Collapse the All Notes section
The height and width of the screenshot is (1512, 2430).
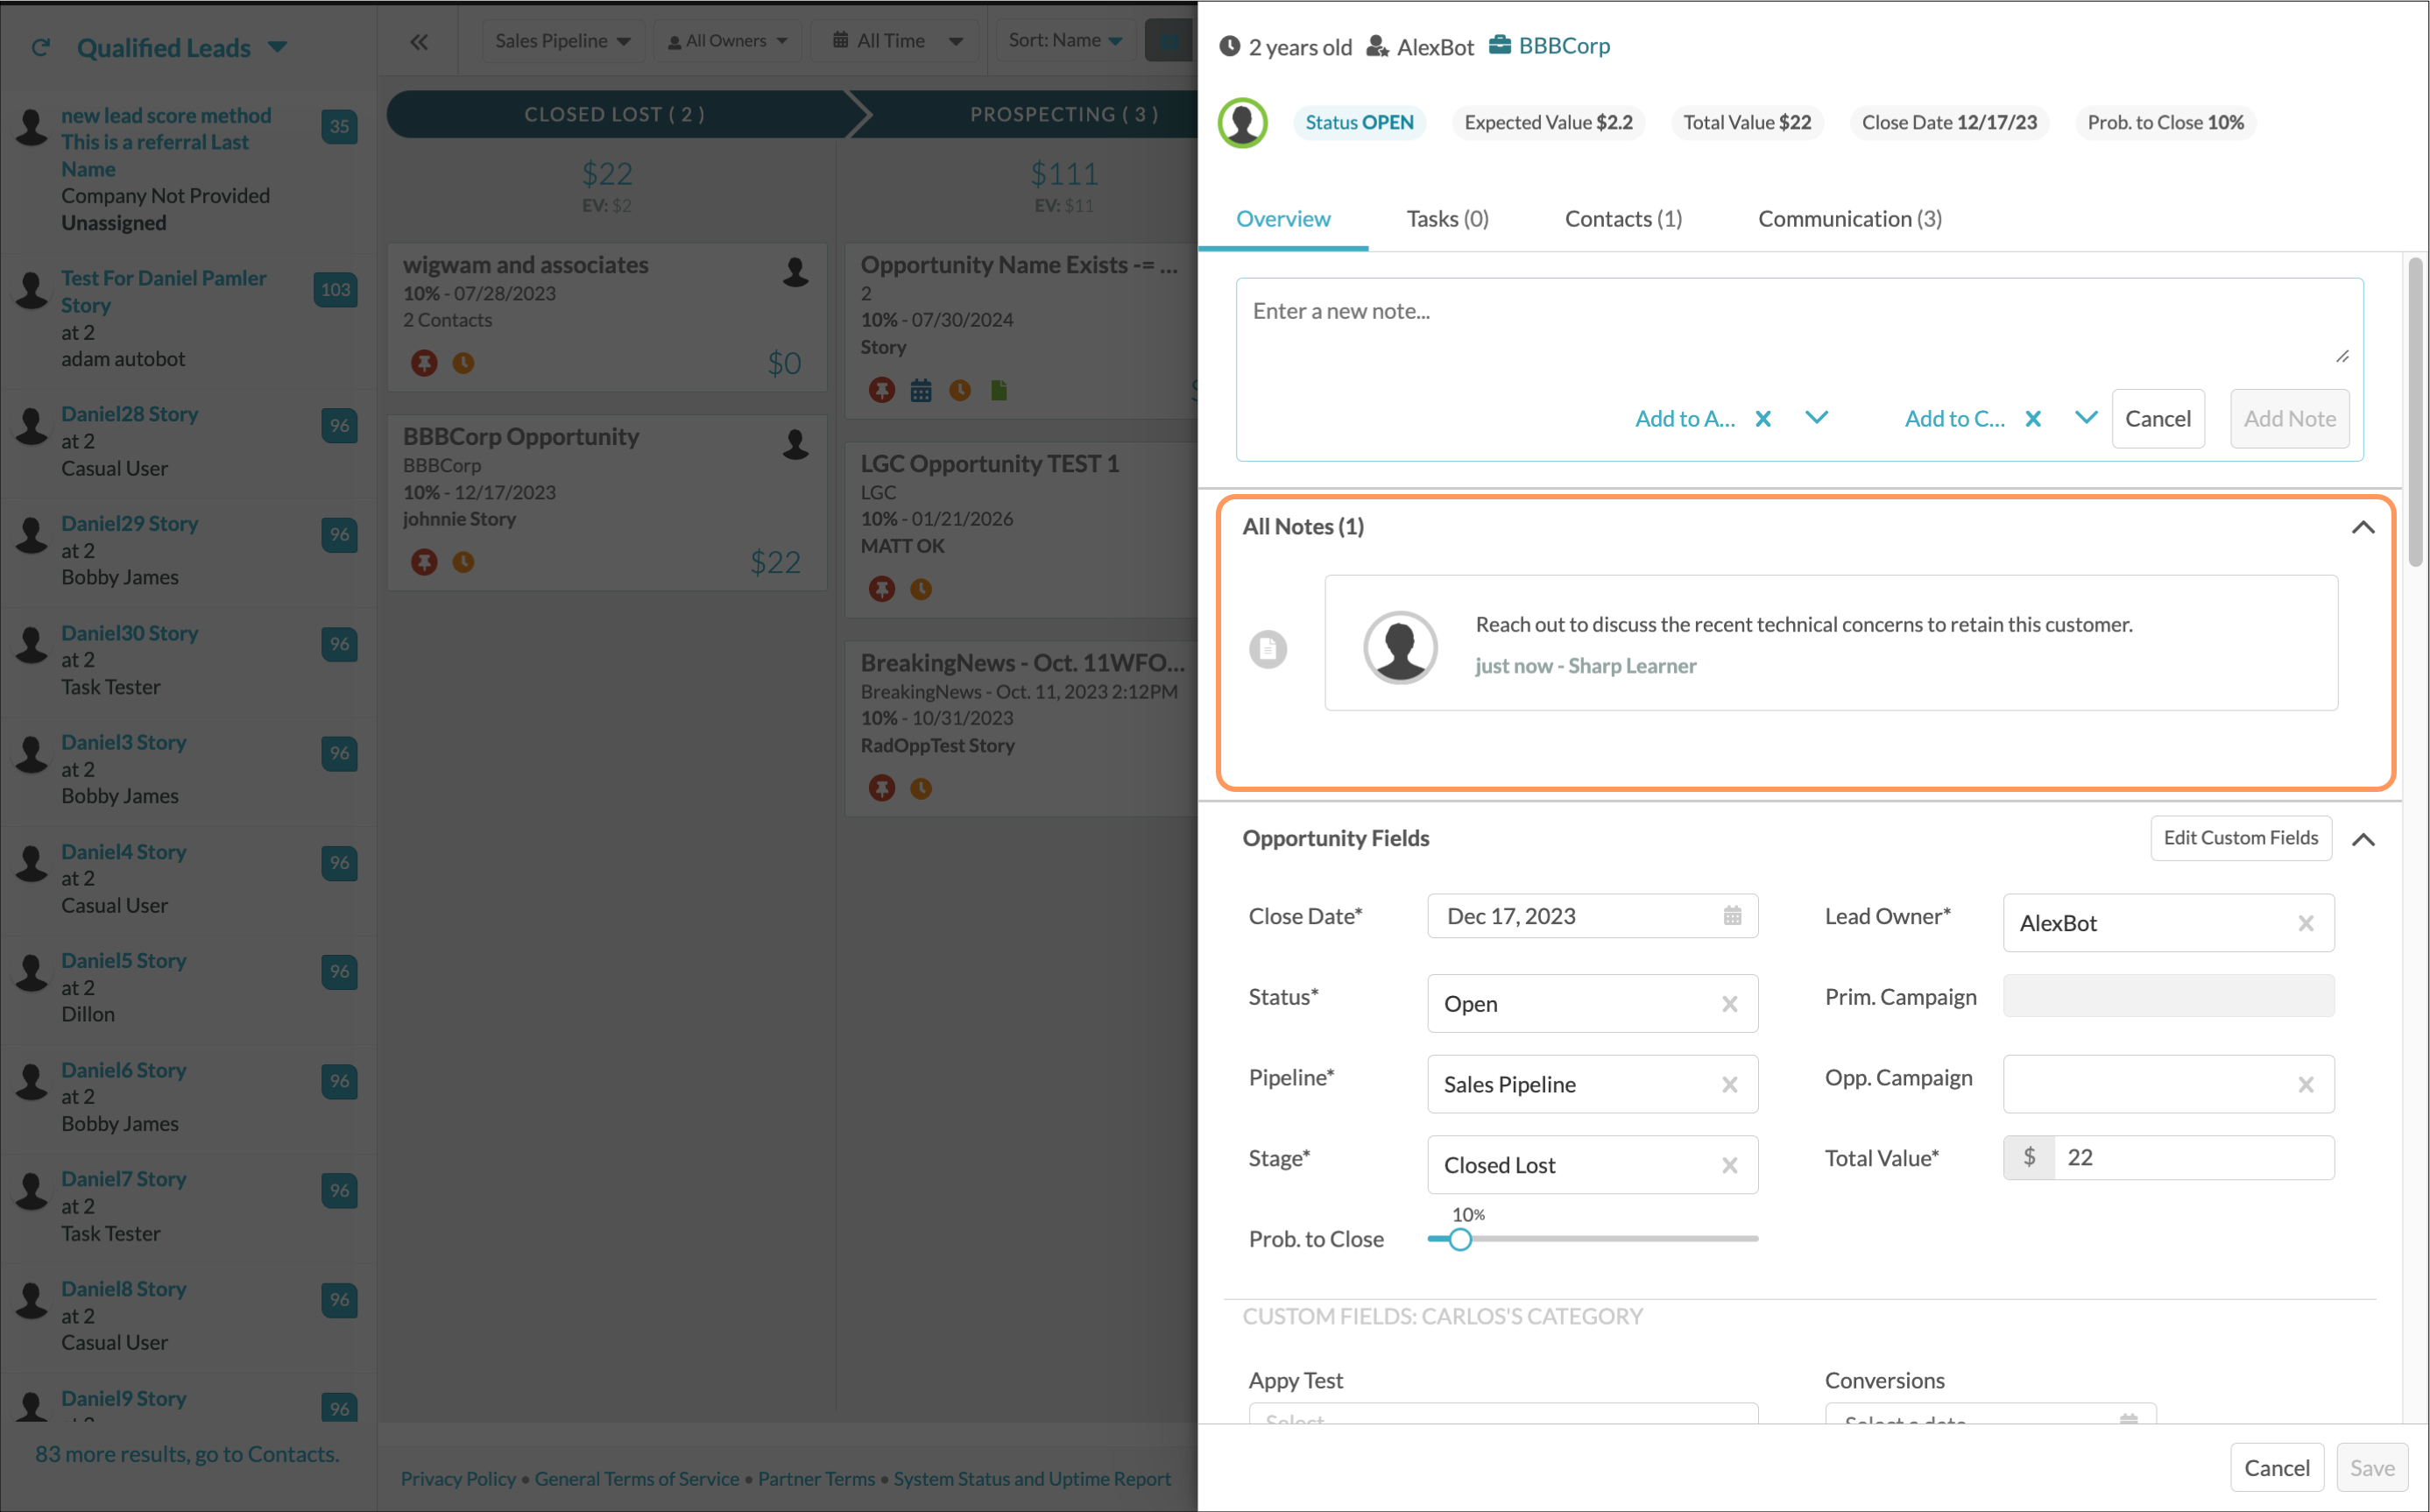pyautogui.click(x=2364, y=527)
